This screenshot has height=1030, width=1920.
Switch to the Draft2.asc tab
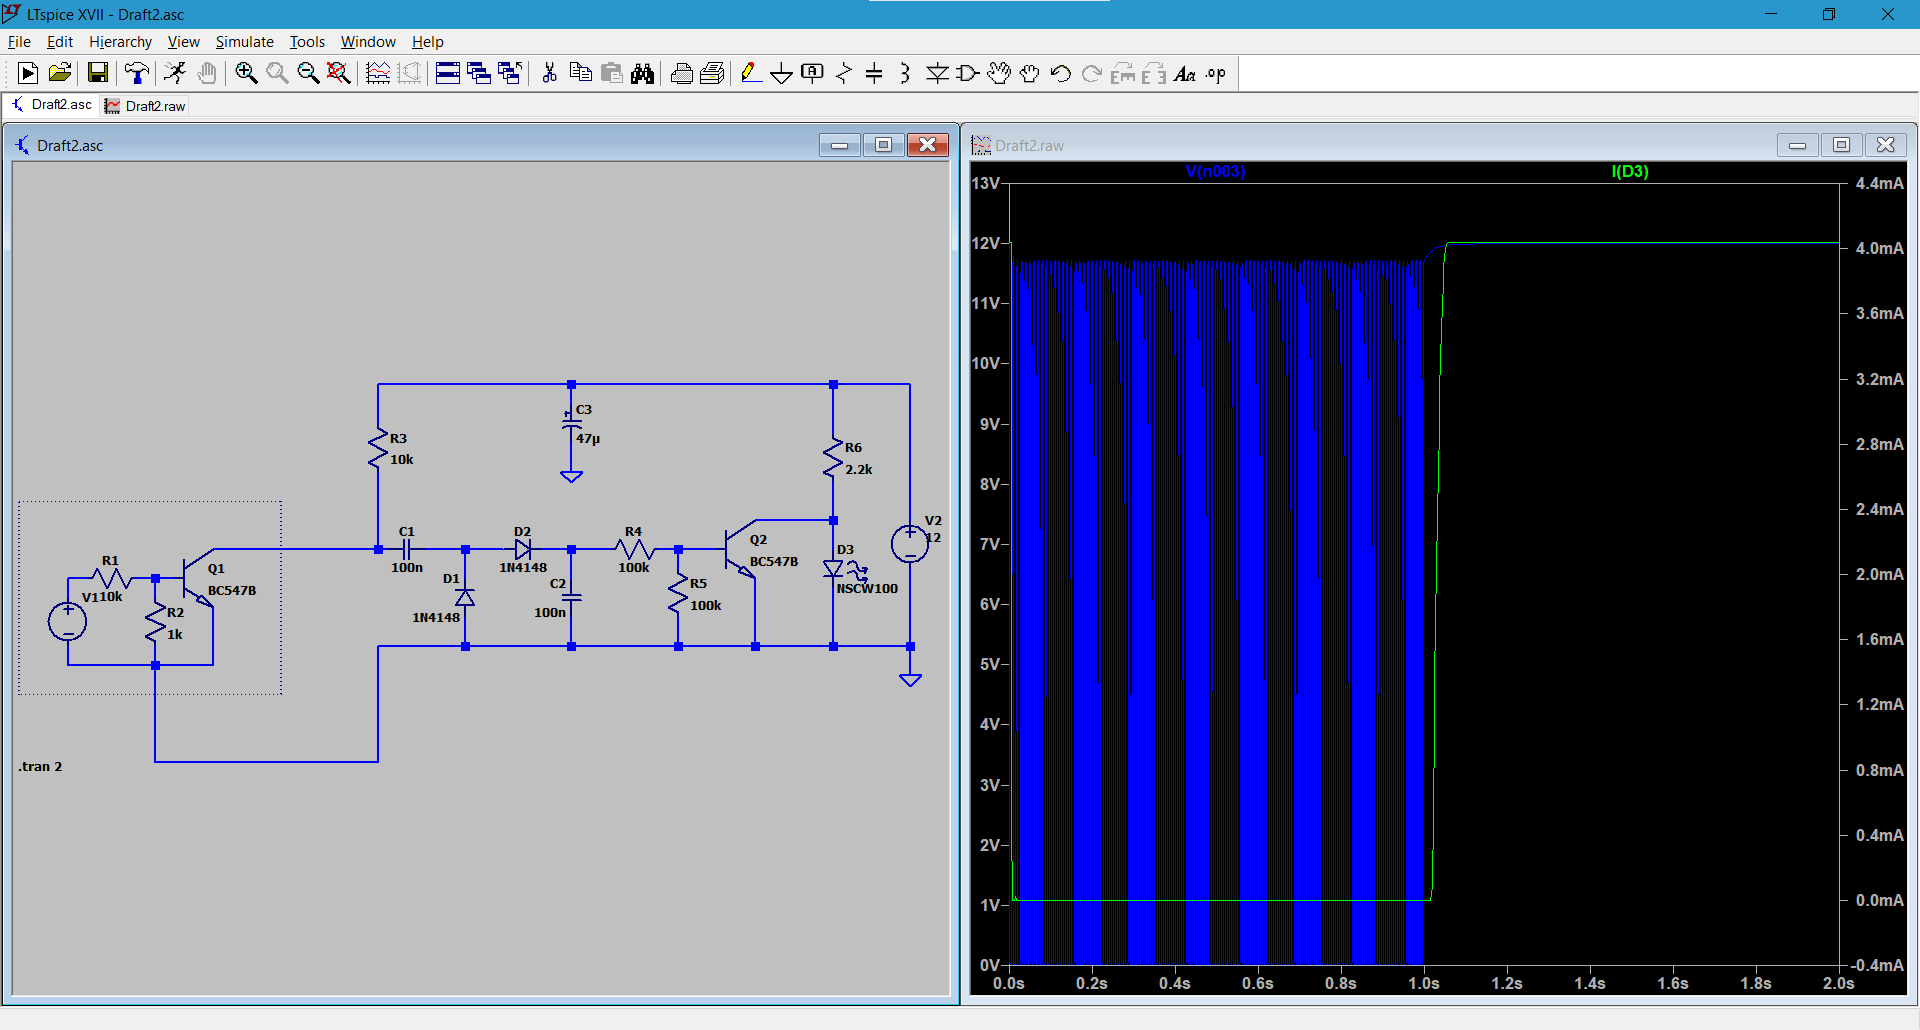pyautogui.click(x=52, y=105)
